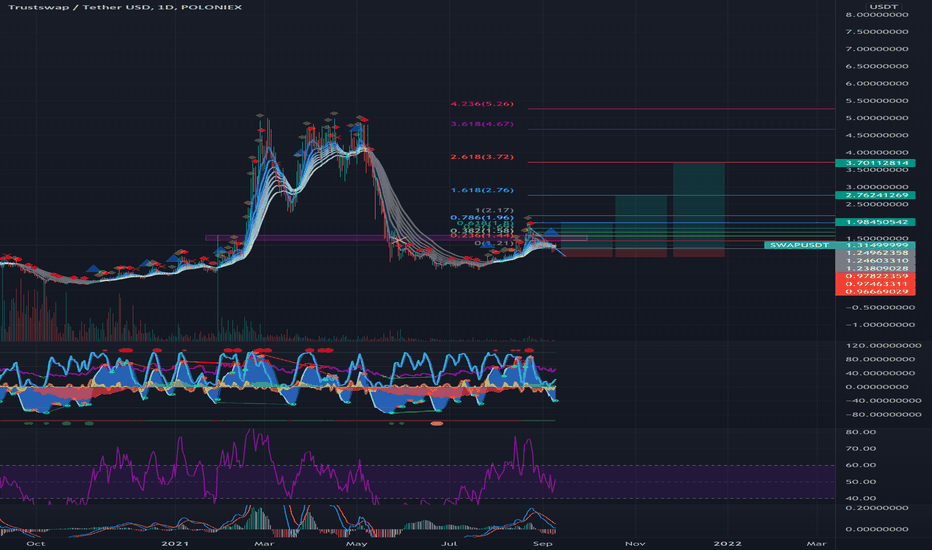Click the 3.70112814 green price tag
932x550 pixels.
875,163
